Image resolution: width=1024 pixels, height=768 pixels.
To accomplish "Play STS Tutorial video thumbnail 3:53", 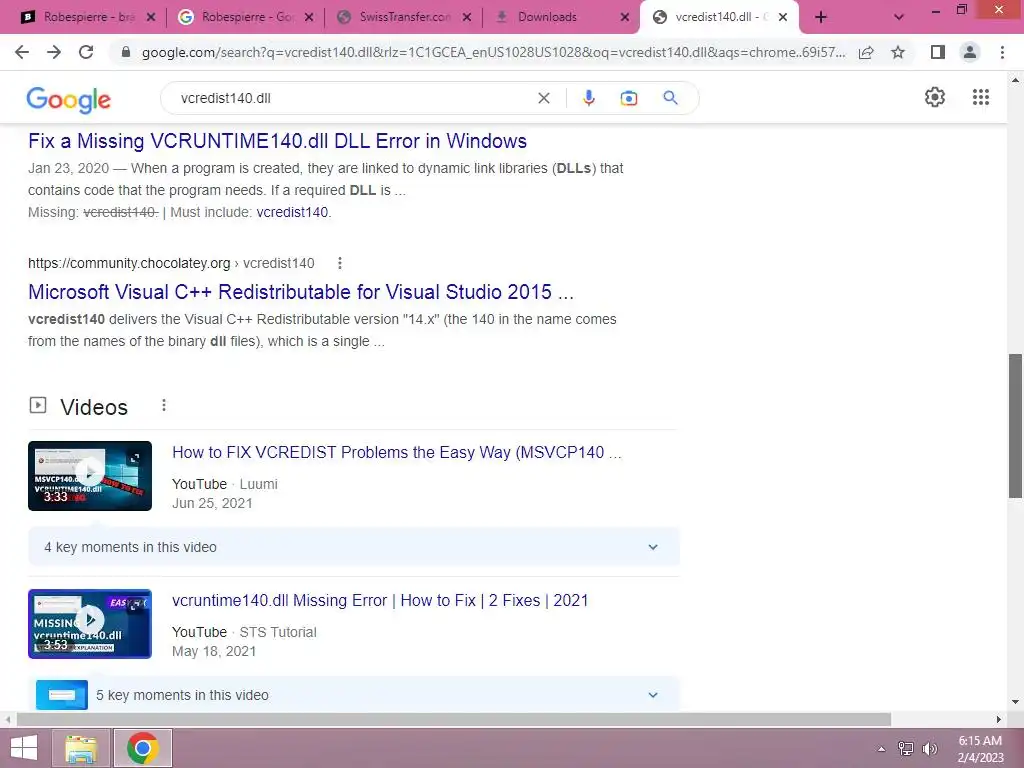I will (x=90, y=624).
